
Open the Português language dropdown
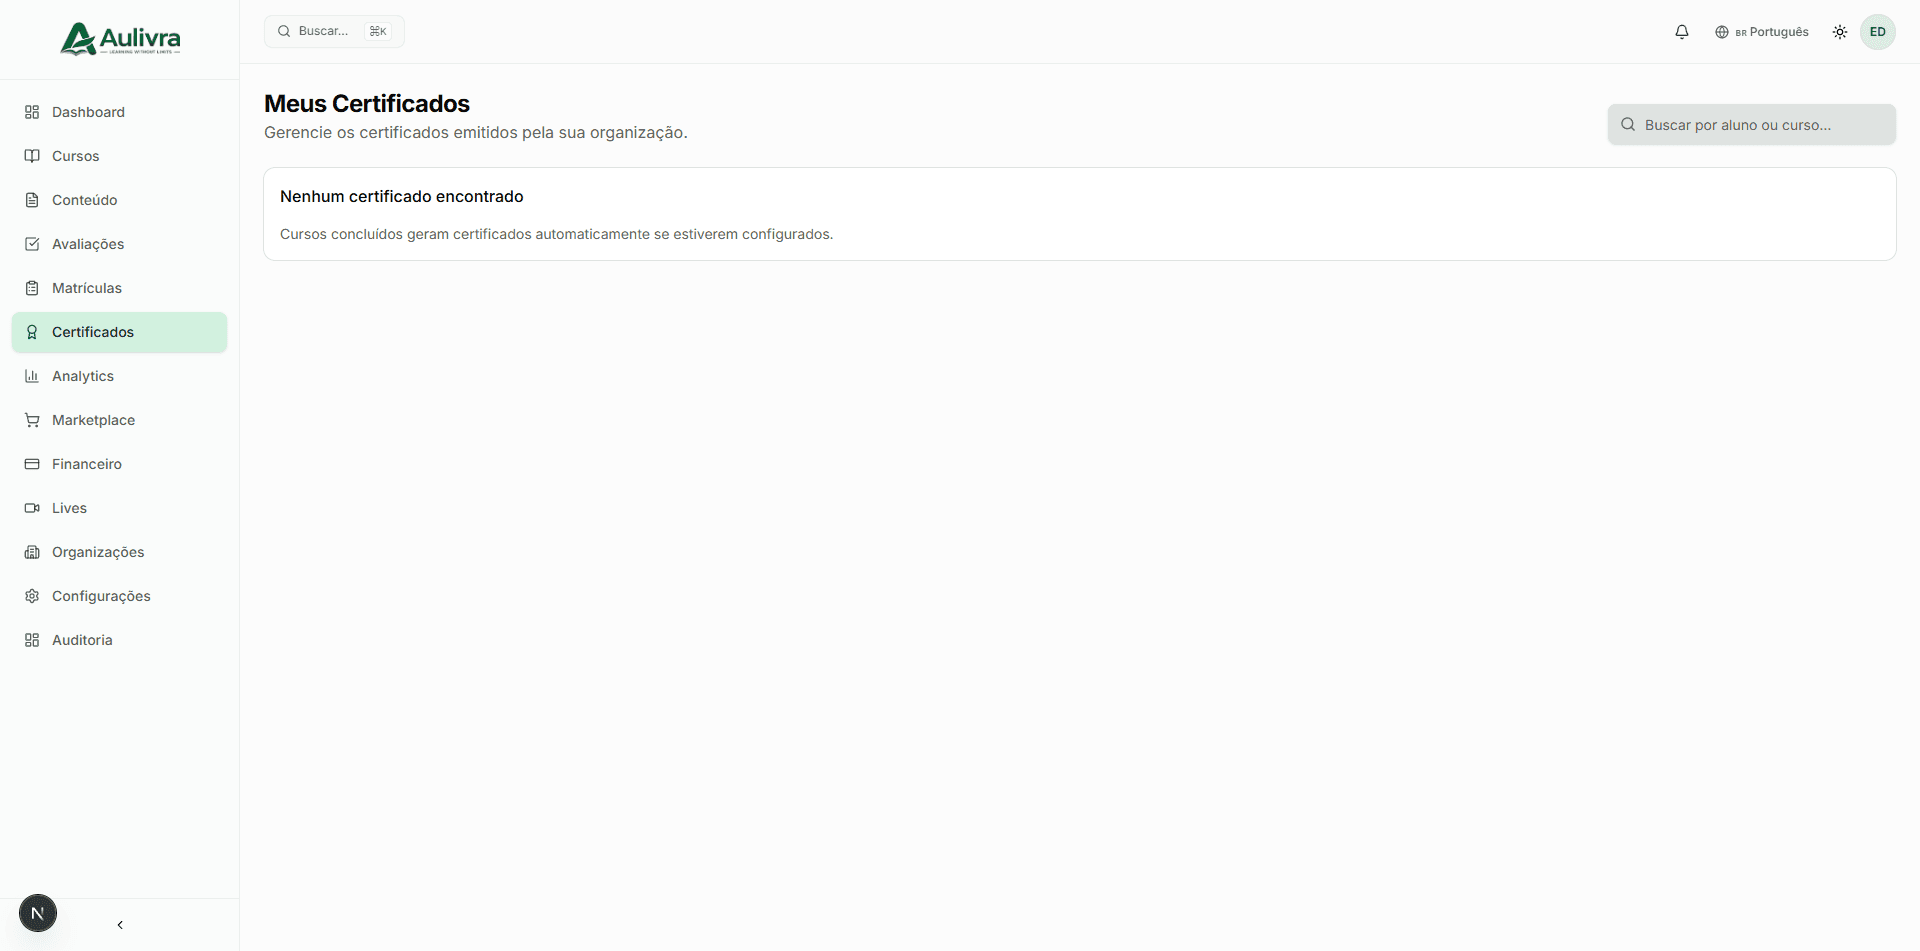pyautogui.click(x=1762, y=32)
